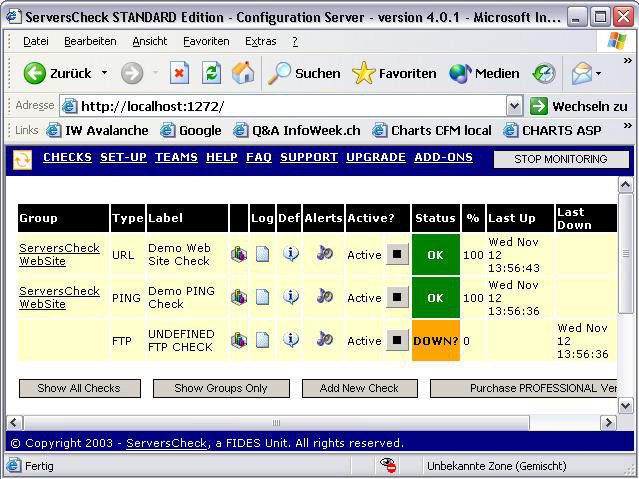Open ServersCheck link in copyright footer
The width and height of the screenshot is (639, 479).
click(x=166, y=443)
